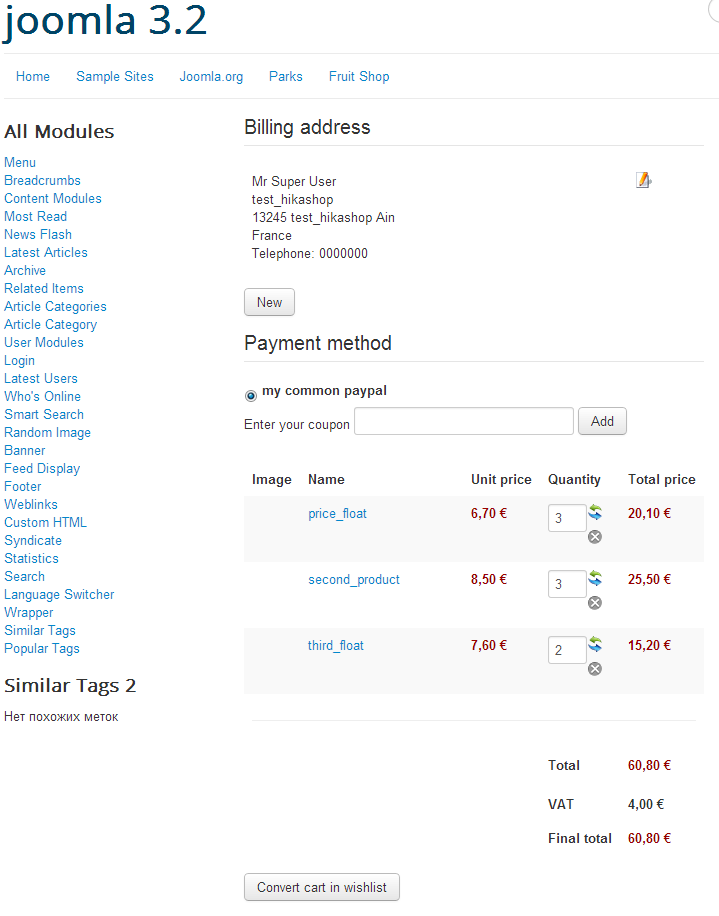Viewport: 719px width, 916px height.
Task: Convert cart in wishlist
Action: [322, 887]
